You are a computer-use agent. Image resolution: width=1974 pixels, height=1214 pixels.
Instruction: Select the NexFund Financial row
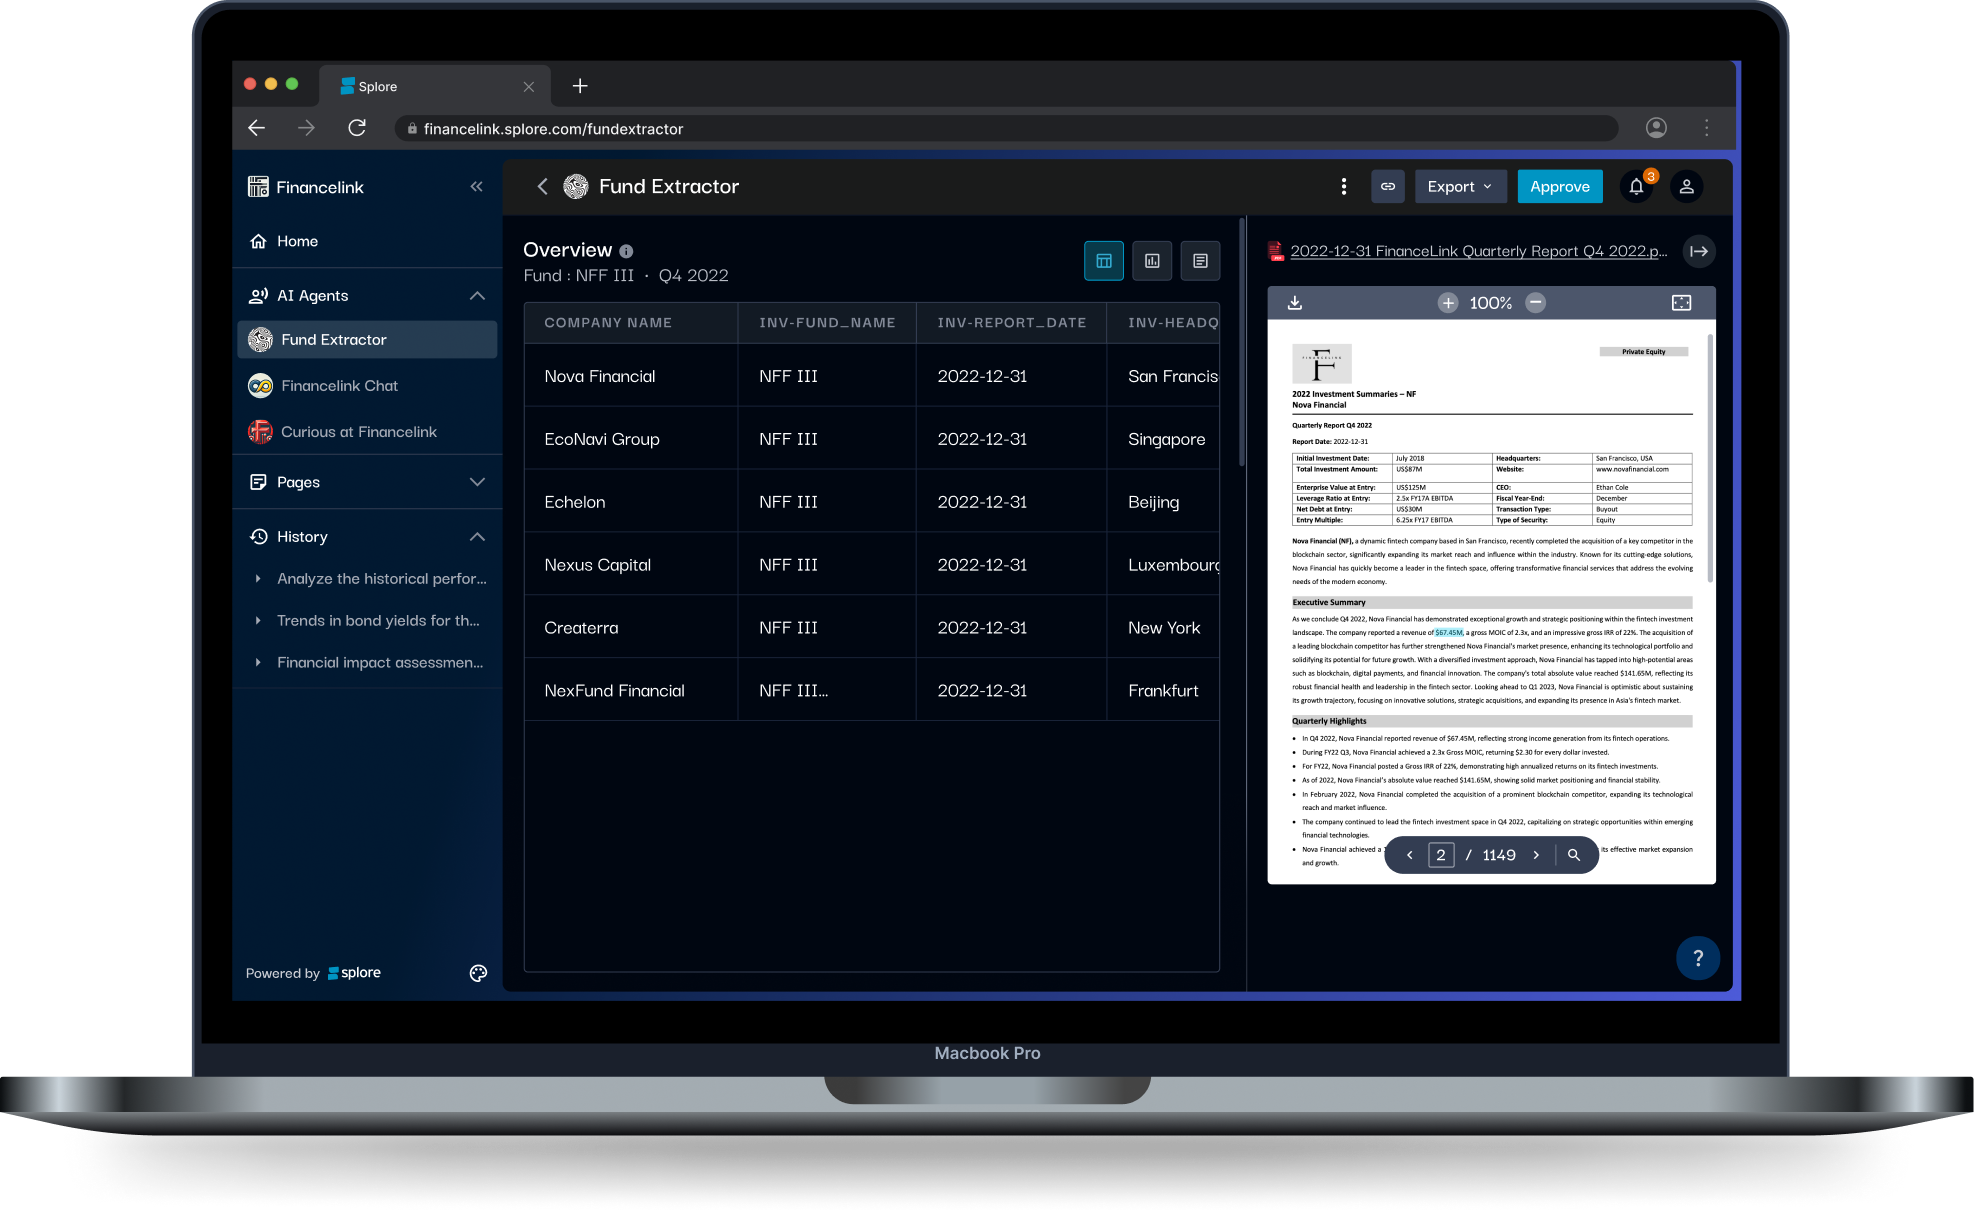pyautogui.click(x=871, y=691)
